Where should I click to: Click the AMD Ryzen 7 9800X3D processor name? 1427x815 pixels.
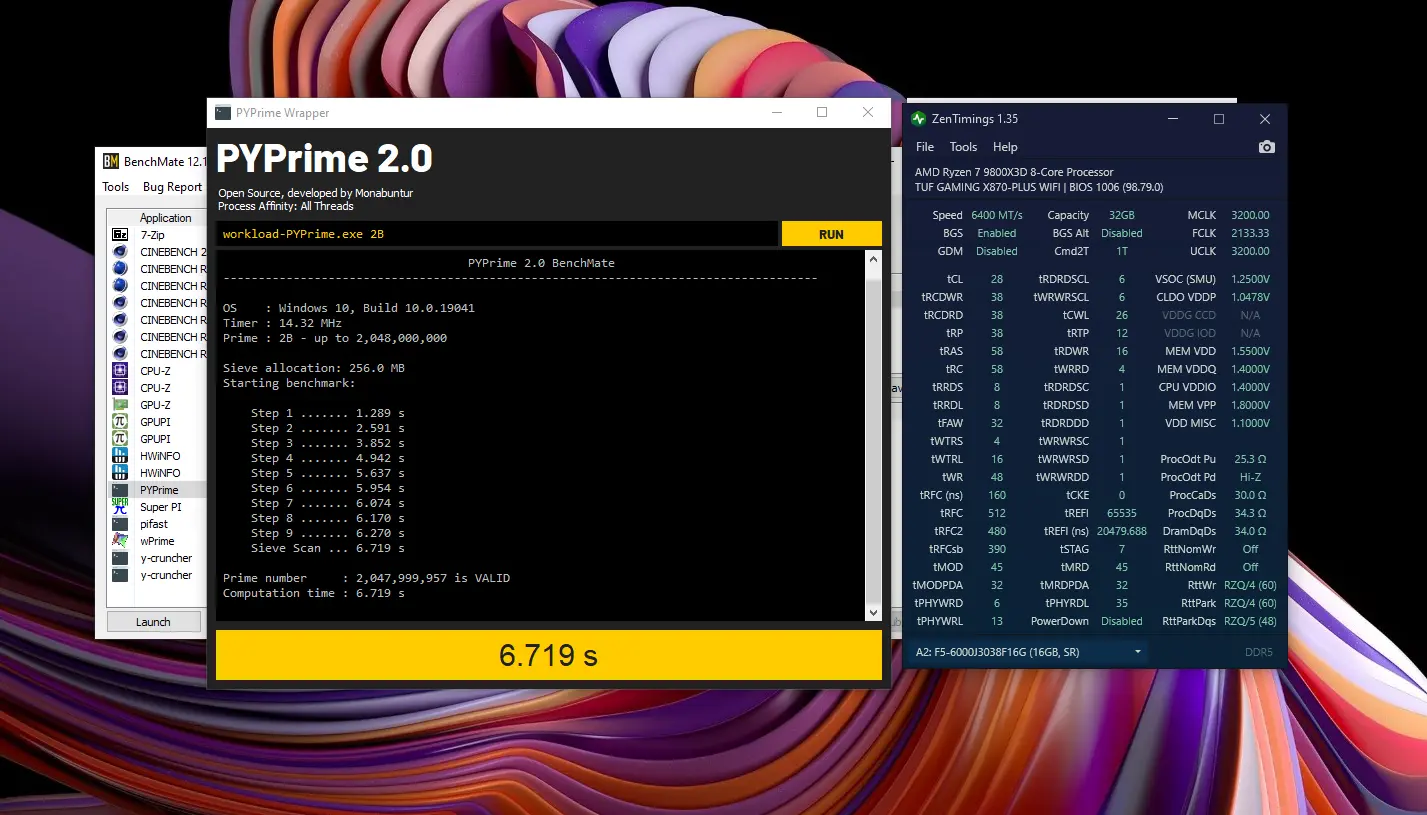click(1012, 172)
